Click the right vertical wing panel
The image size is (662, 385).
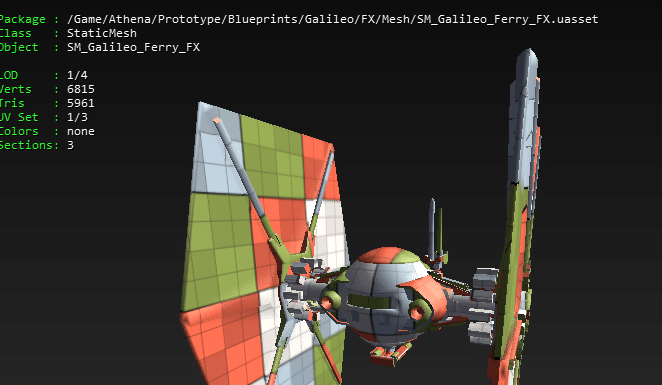517,215
